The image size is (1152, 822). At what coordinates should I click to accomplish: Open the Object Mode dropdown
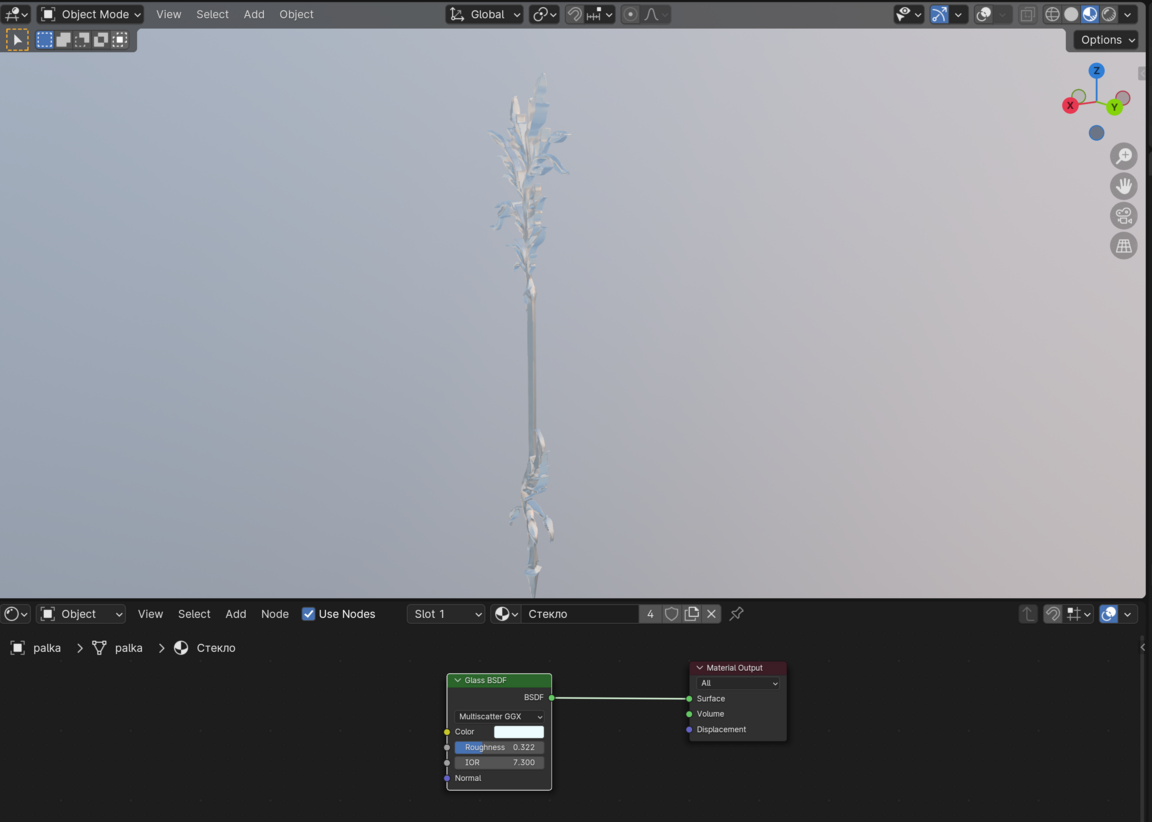click(90, 14)
